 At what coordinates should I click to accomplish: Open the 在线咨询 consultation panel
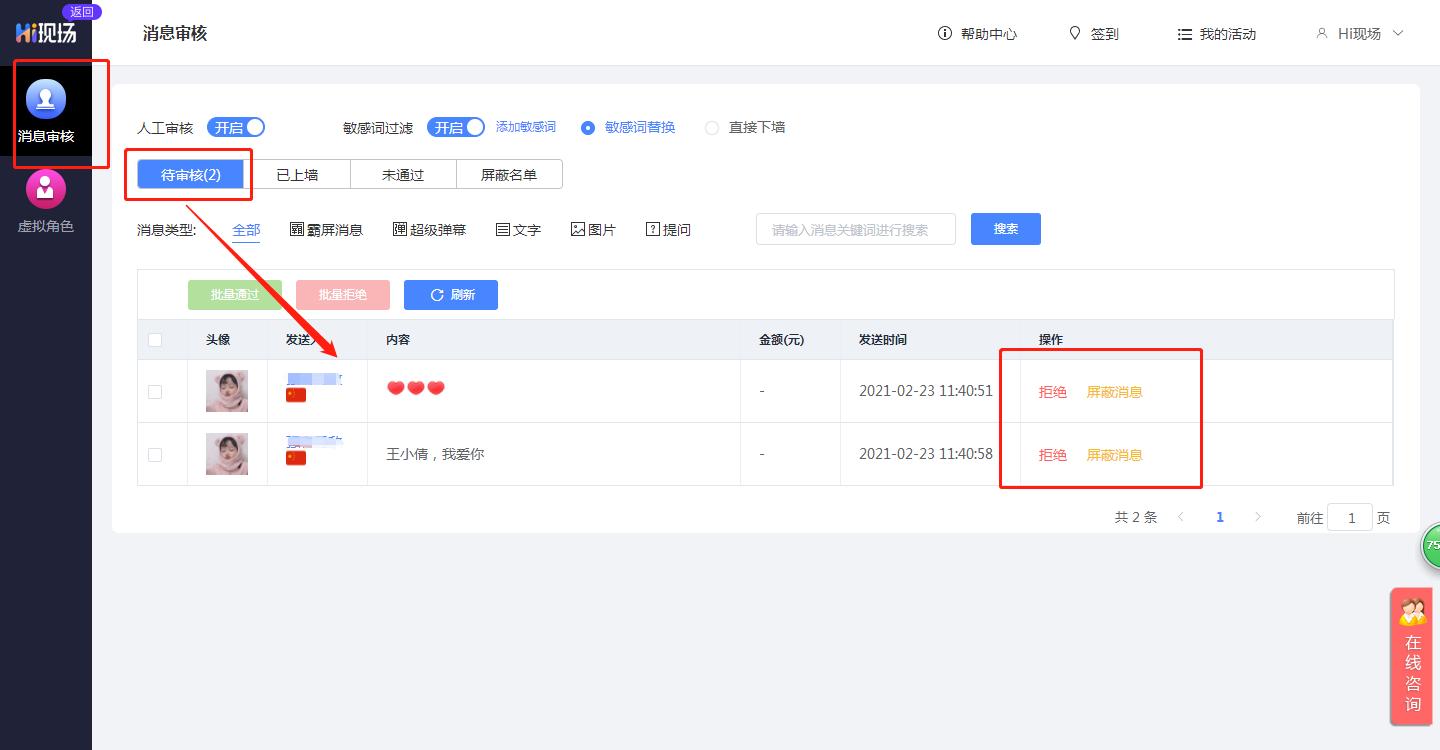(x=1412, y=657)
